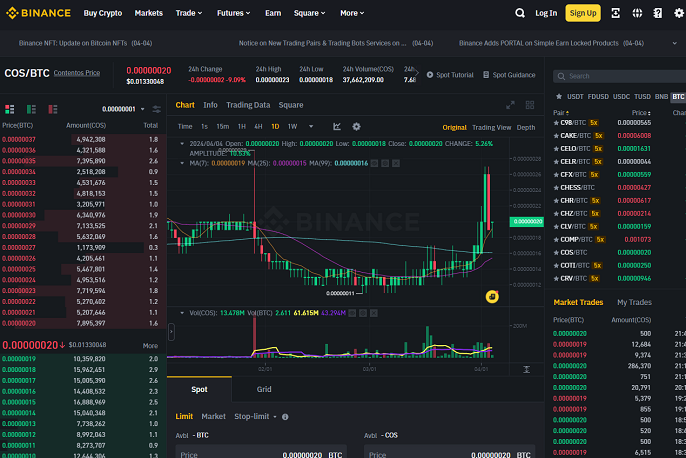The height and width of the screenshot is (458, 686).
Task: Switch to multi-chart grid layout
Action: tap(530, 105)
